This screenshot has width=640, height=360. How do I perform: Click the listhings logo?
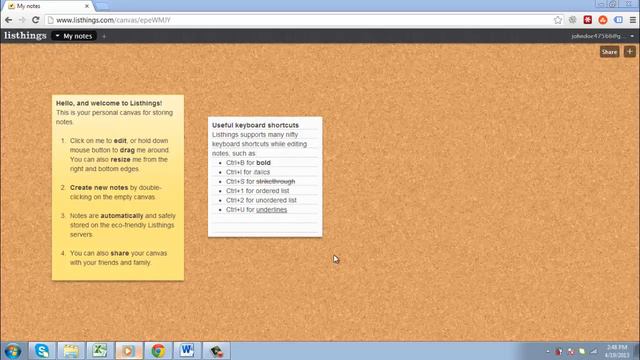[25, 36]
